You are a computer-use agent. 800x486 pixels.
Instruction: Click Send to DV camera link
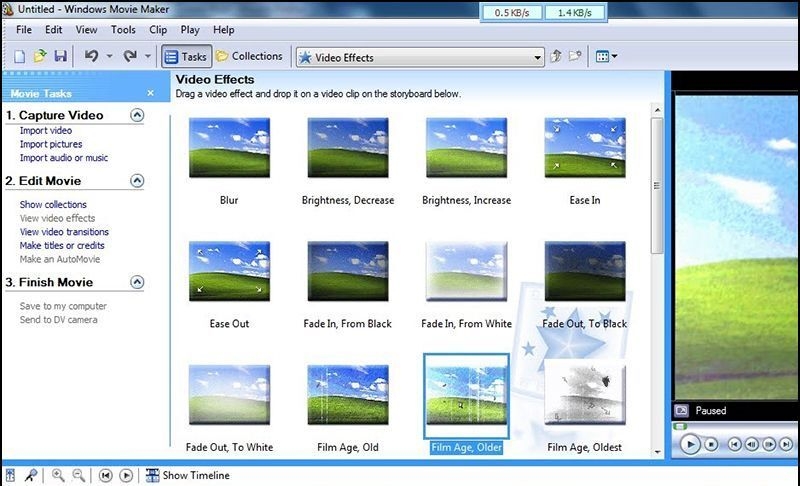(58, 320)
